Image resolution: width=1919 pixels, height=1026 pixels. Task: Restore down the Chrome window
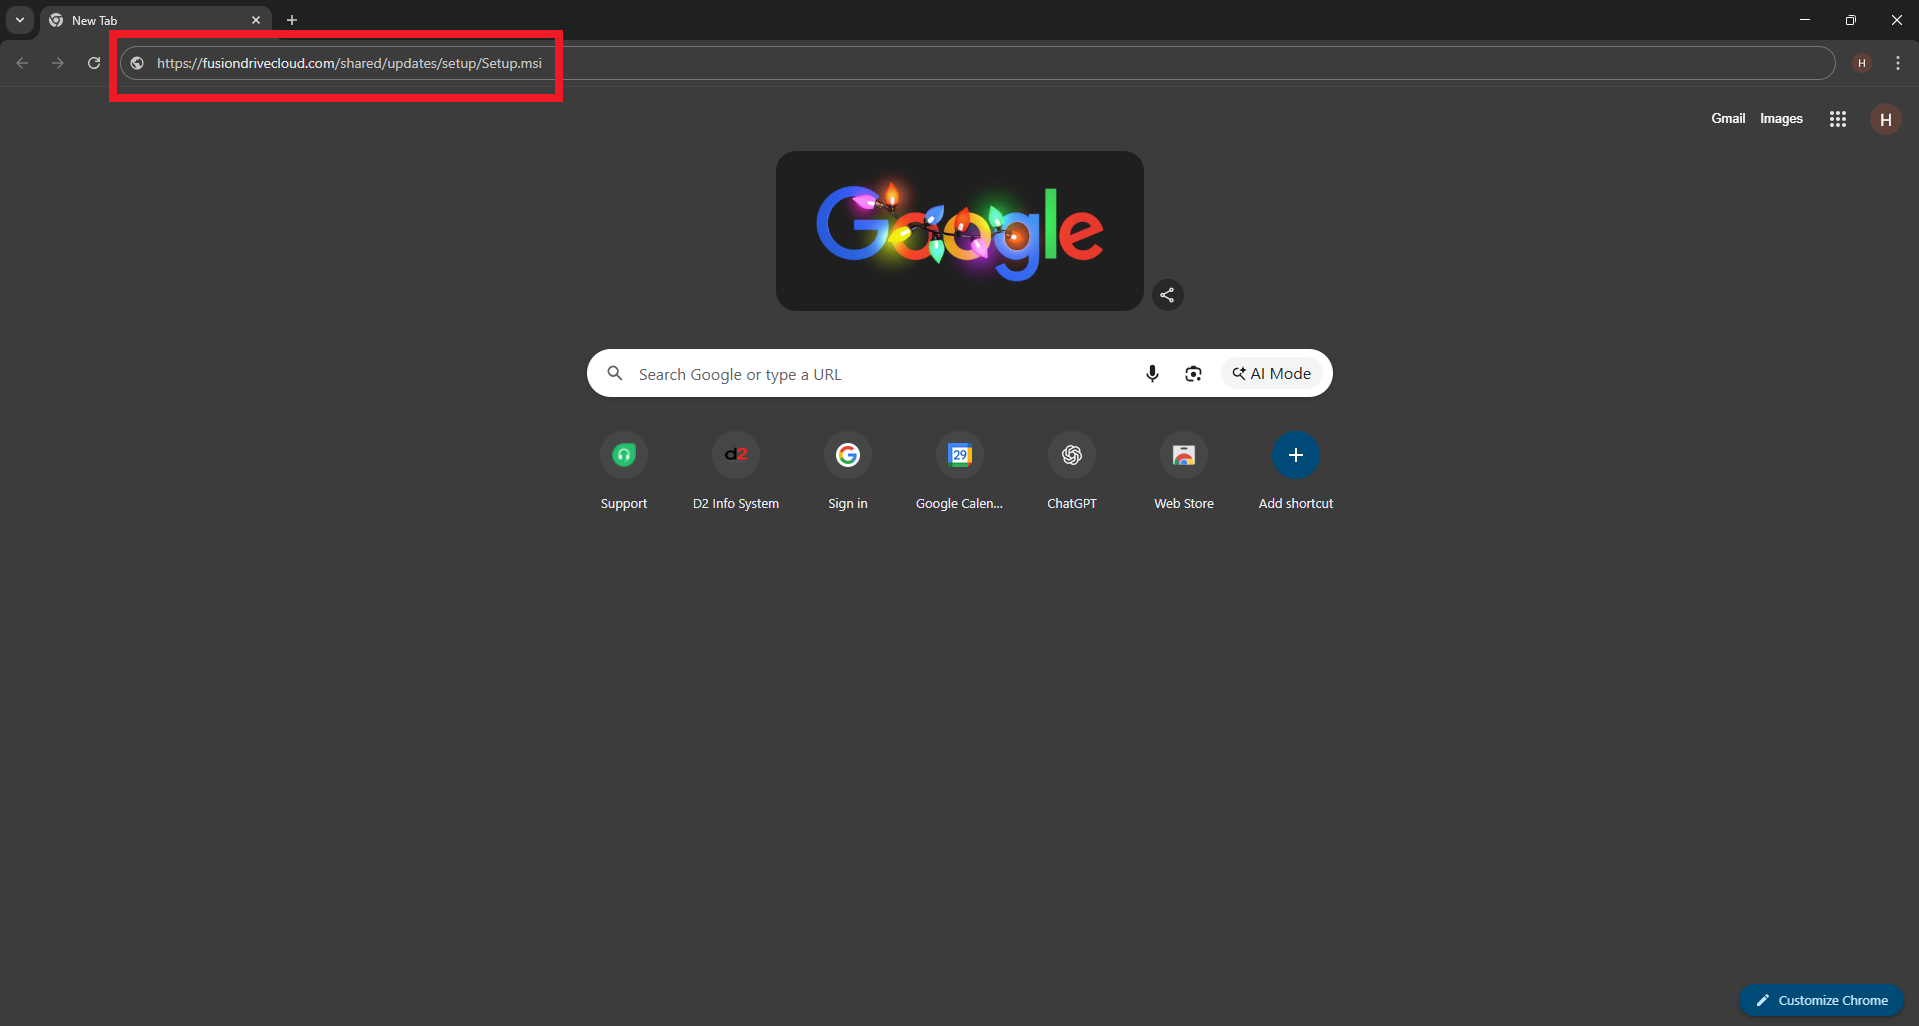[1851, 20]
